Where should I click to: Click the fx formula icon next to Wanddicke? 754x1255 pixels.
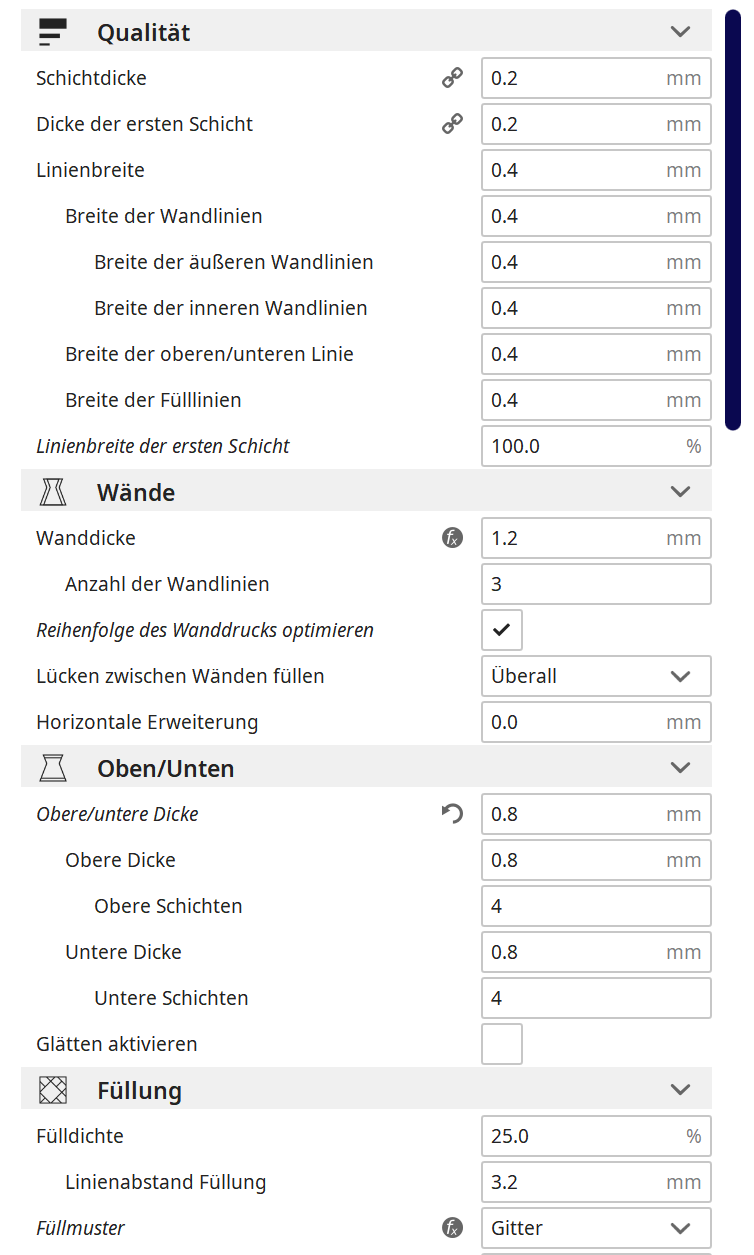[452, 538]
